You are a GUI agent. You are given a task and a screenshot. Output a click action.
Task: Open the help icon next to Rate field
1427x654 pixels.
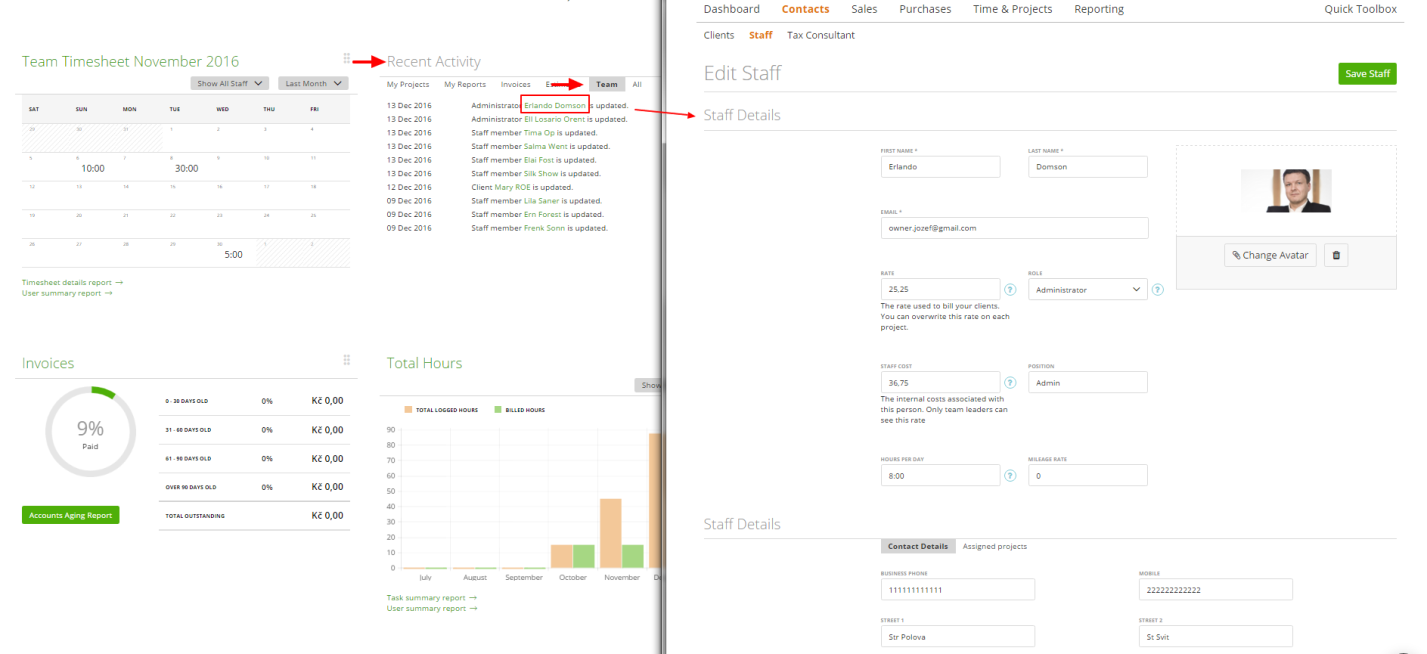click(1010, 290)
